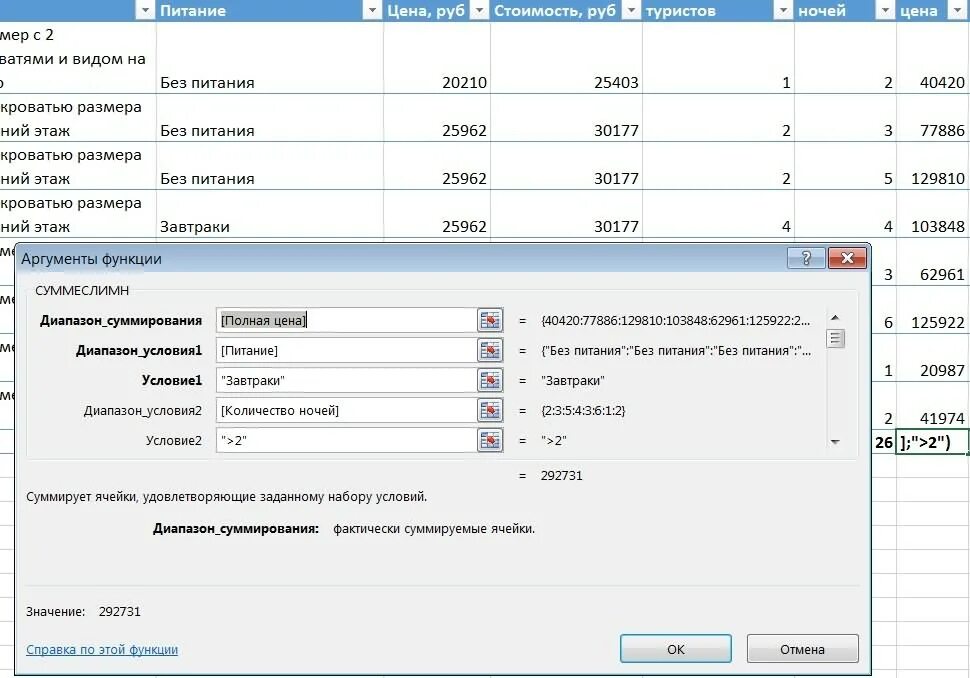This screenshot has height=678, width=970.
Task: Click the Питание column header label
Action: pyautogui.click(x=193, y=11)
